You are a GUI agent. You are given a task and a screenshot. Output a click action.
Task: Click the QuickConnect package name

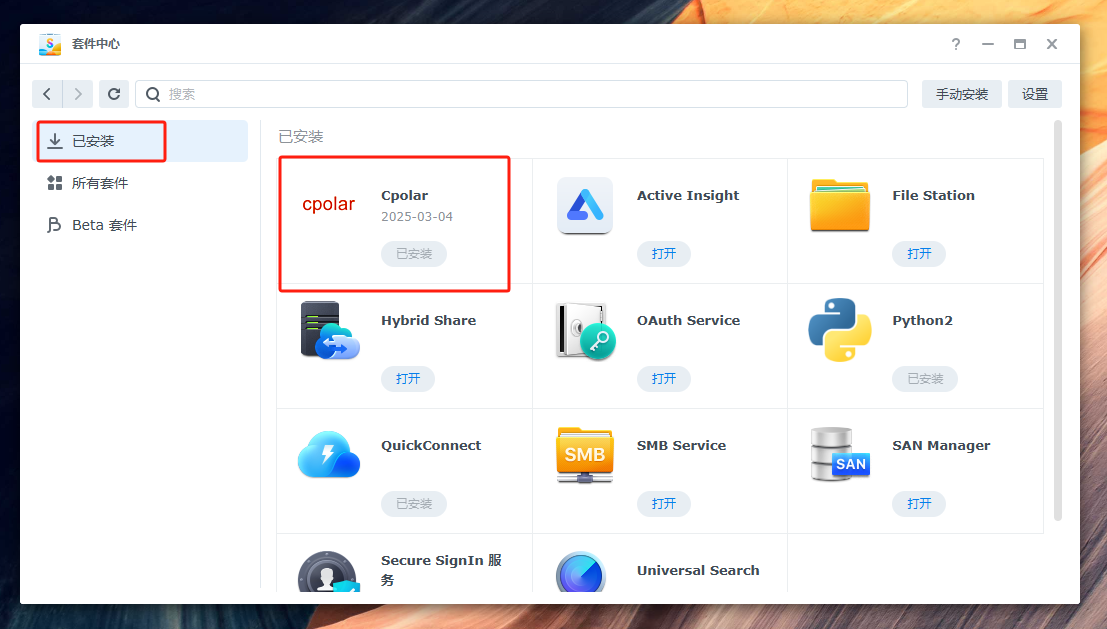pos(431,445)
